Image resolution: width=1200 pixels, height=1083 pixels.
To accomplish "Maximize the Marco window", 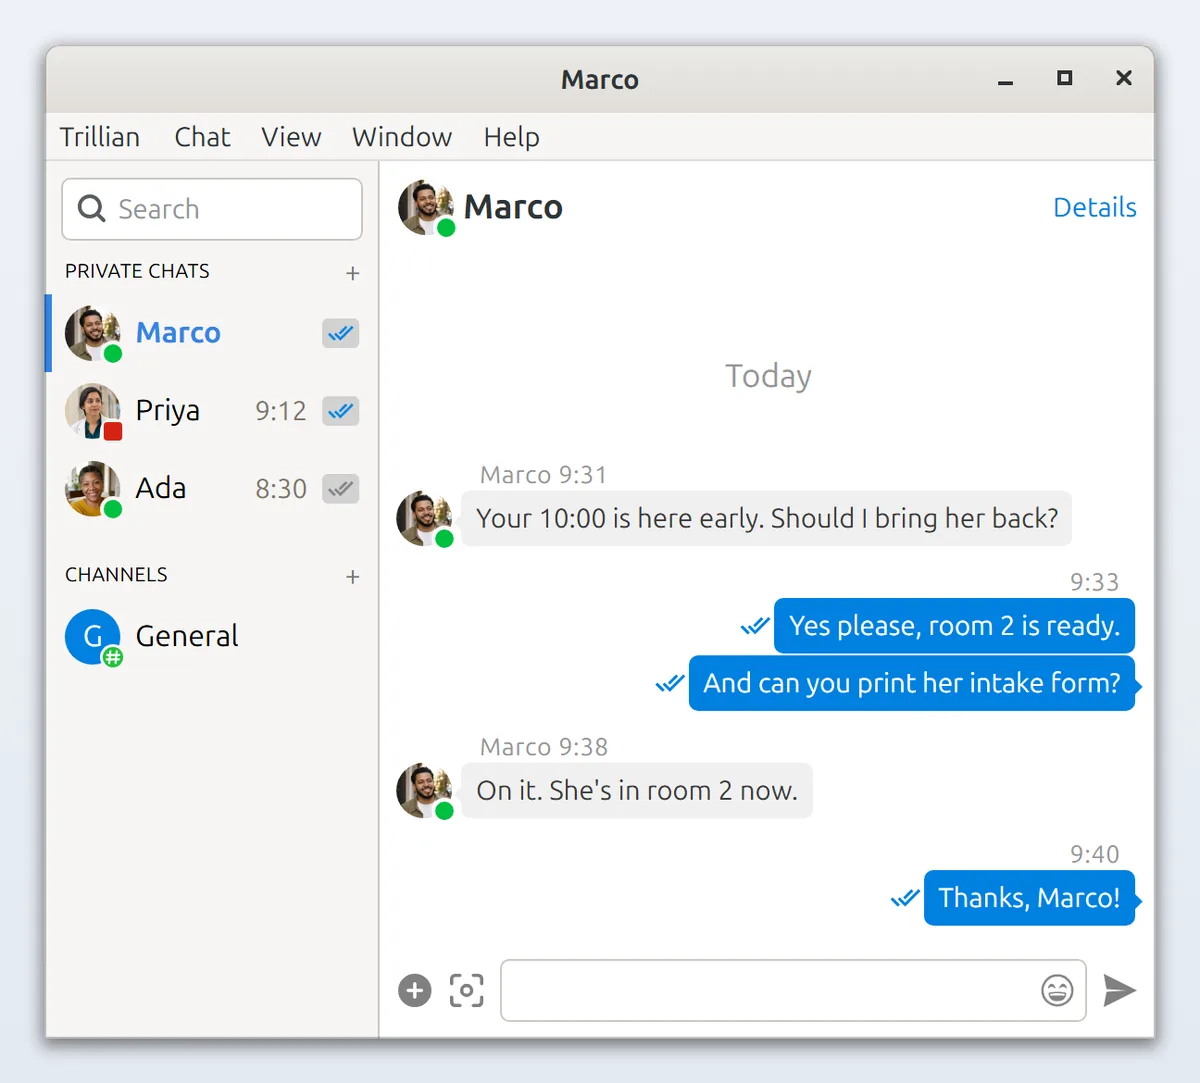I will 1065,78.
